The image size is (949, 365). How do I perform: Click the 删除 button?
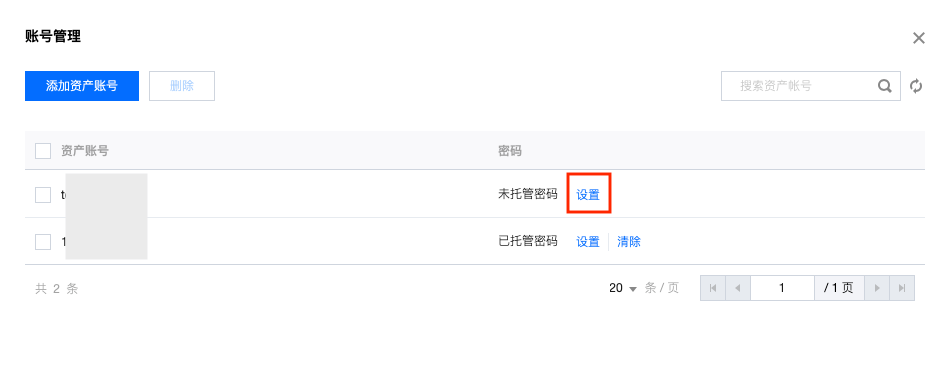pyautogui.click(x=182, y=86)
